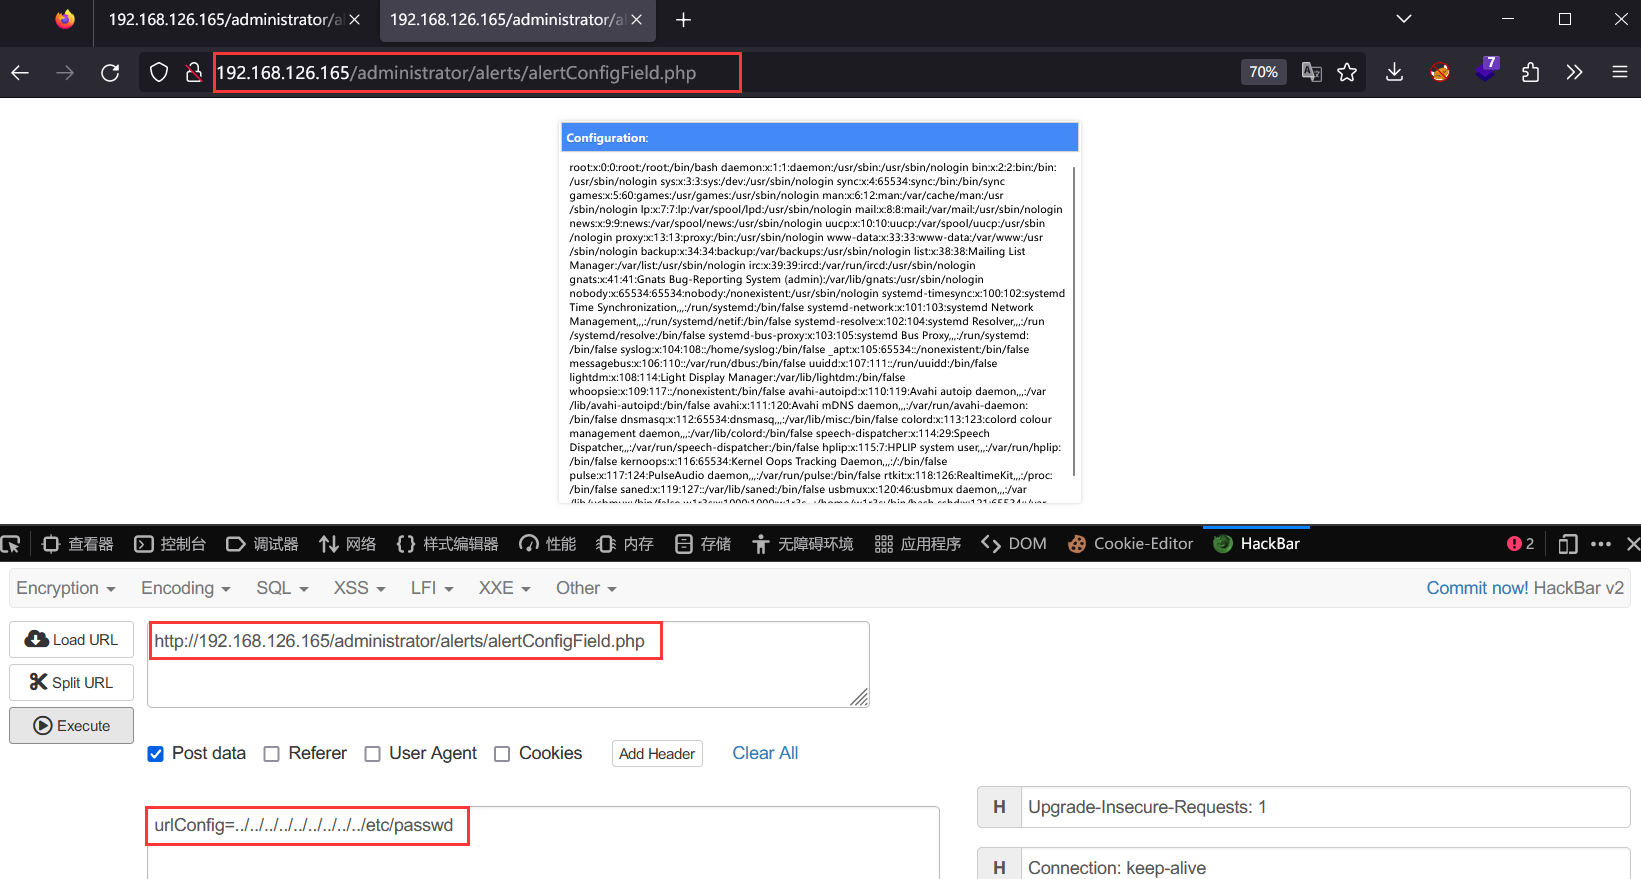Image resolution: width=1641 pixels, height=879 pixels.
Task: Uncheck the Post data checkbox
Action: [x=155, y=754]
